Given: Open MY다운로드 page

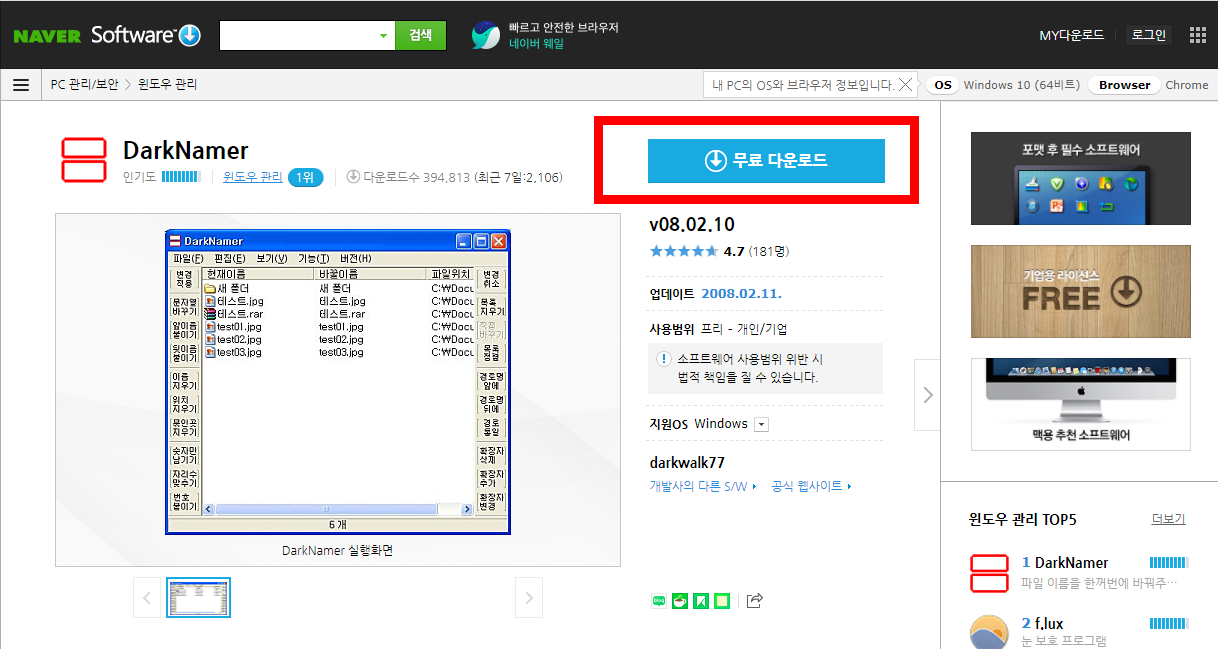Looking at the screenshot, I should tap(1072, 35).
